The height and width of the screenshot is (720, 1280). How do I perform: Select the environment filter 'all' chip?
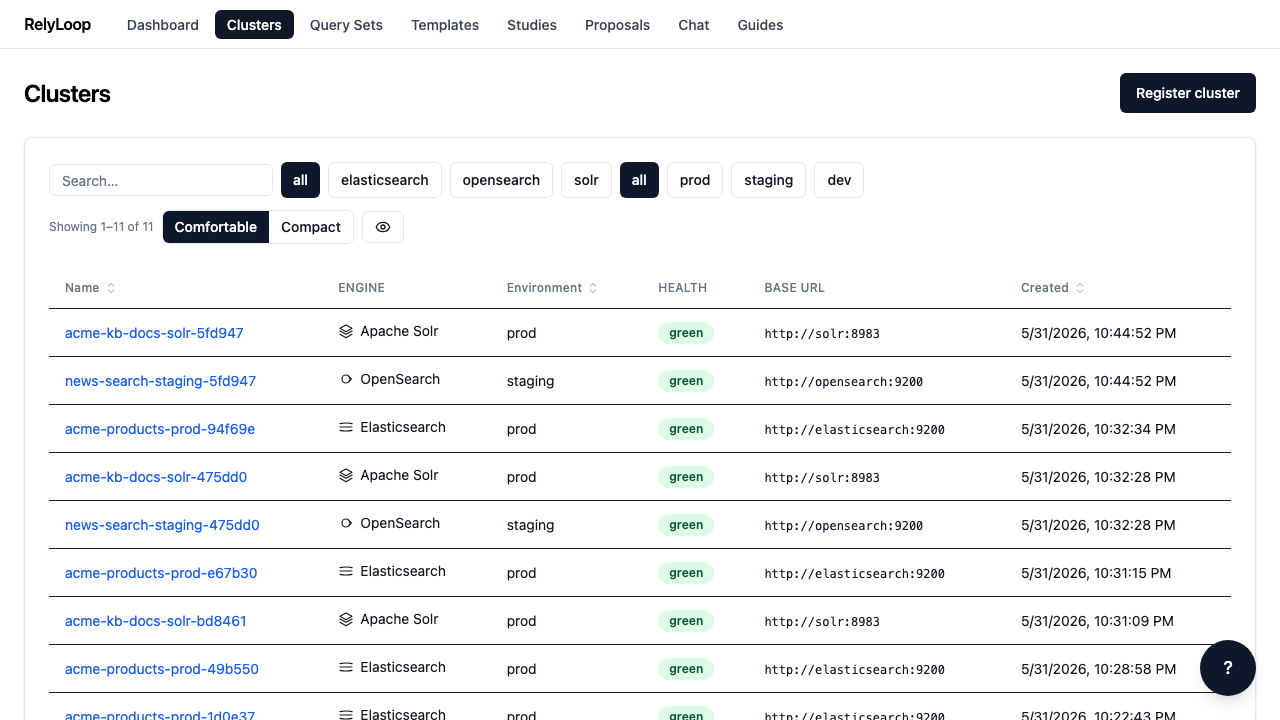tap(639, 180)
